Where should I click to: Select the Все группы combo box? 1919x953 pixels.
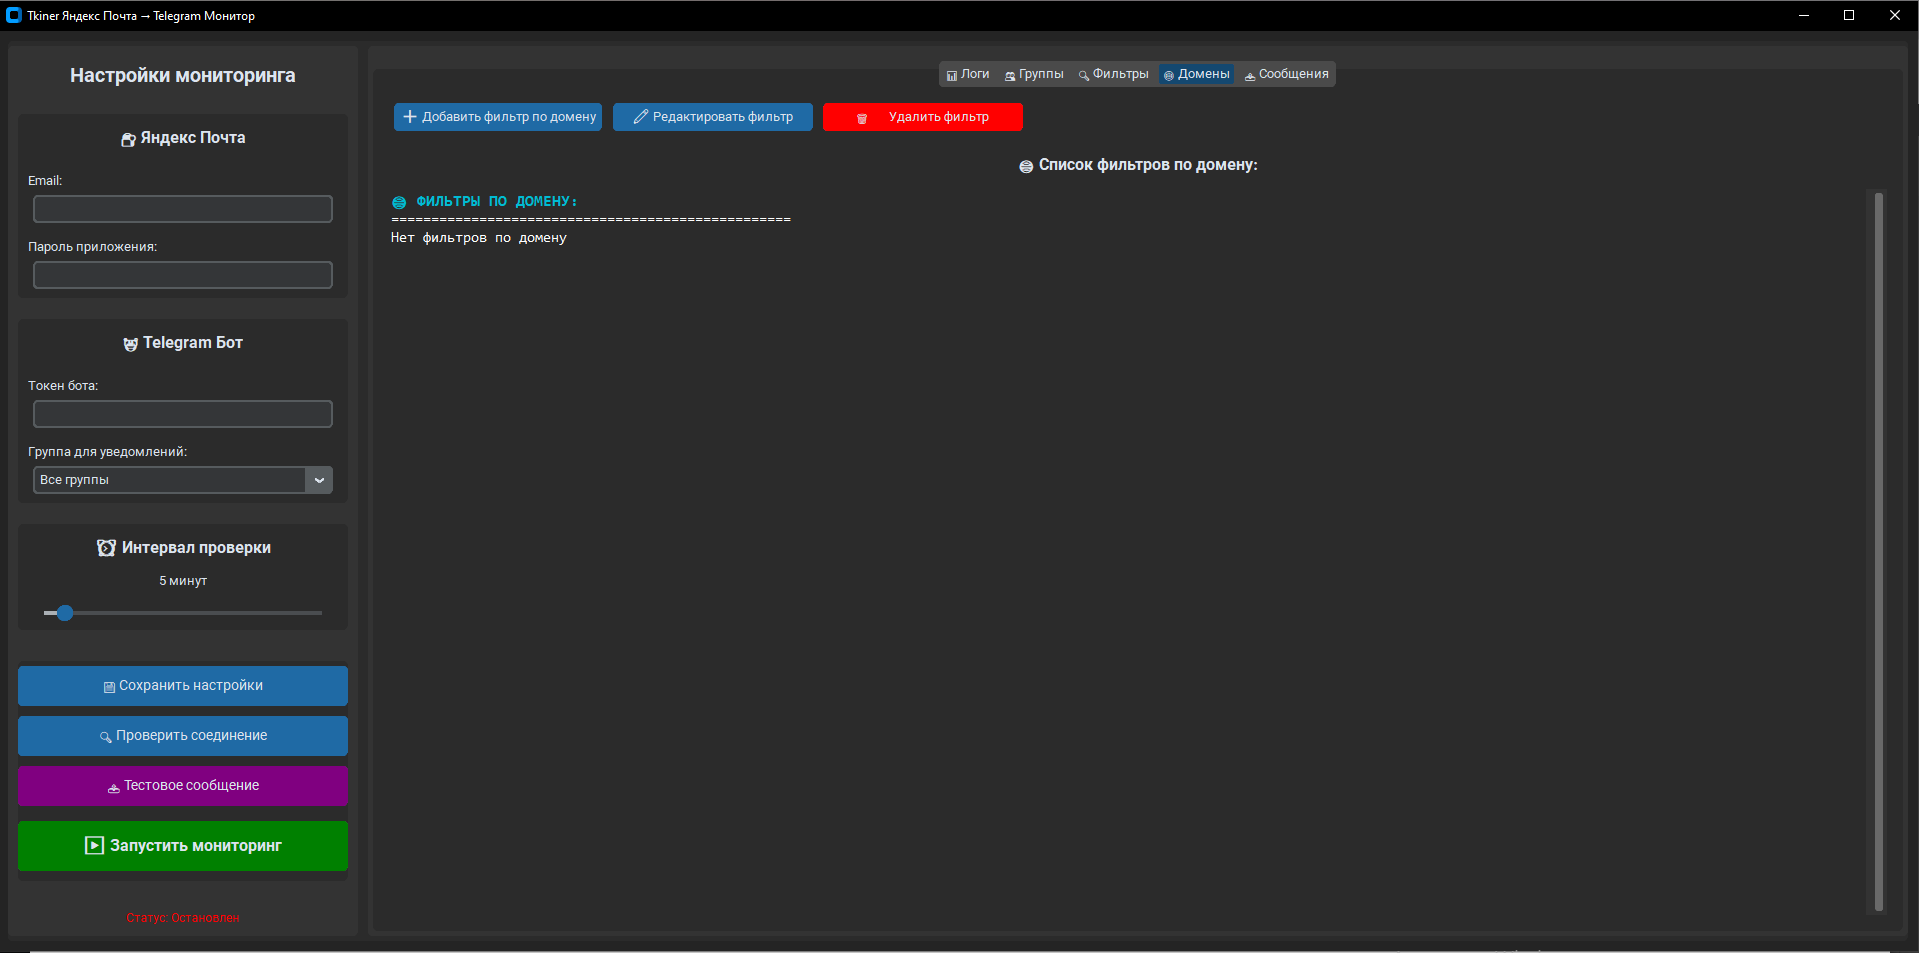click(x=169, y=480)
